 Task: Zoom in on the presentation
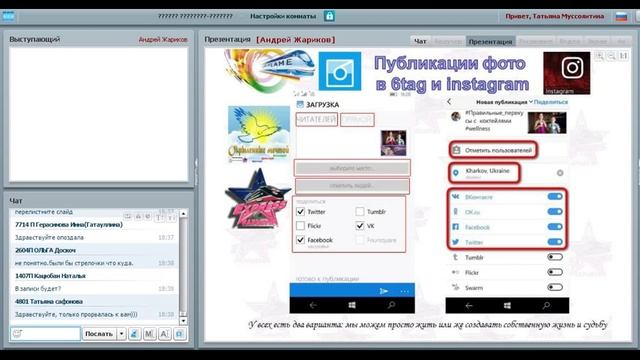click(x=600, y=56)
